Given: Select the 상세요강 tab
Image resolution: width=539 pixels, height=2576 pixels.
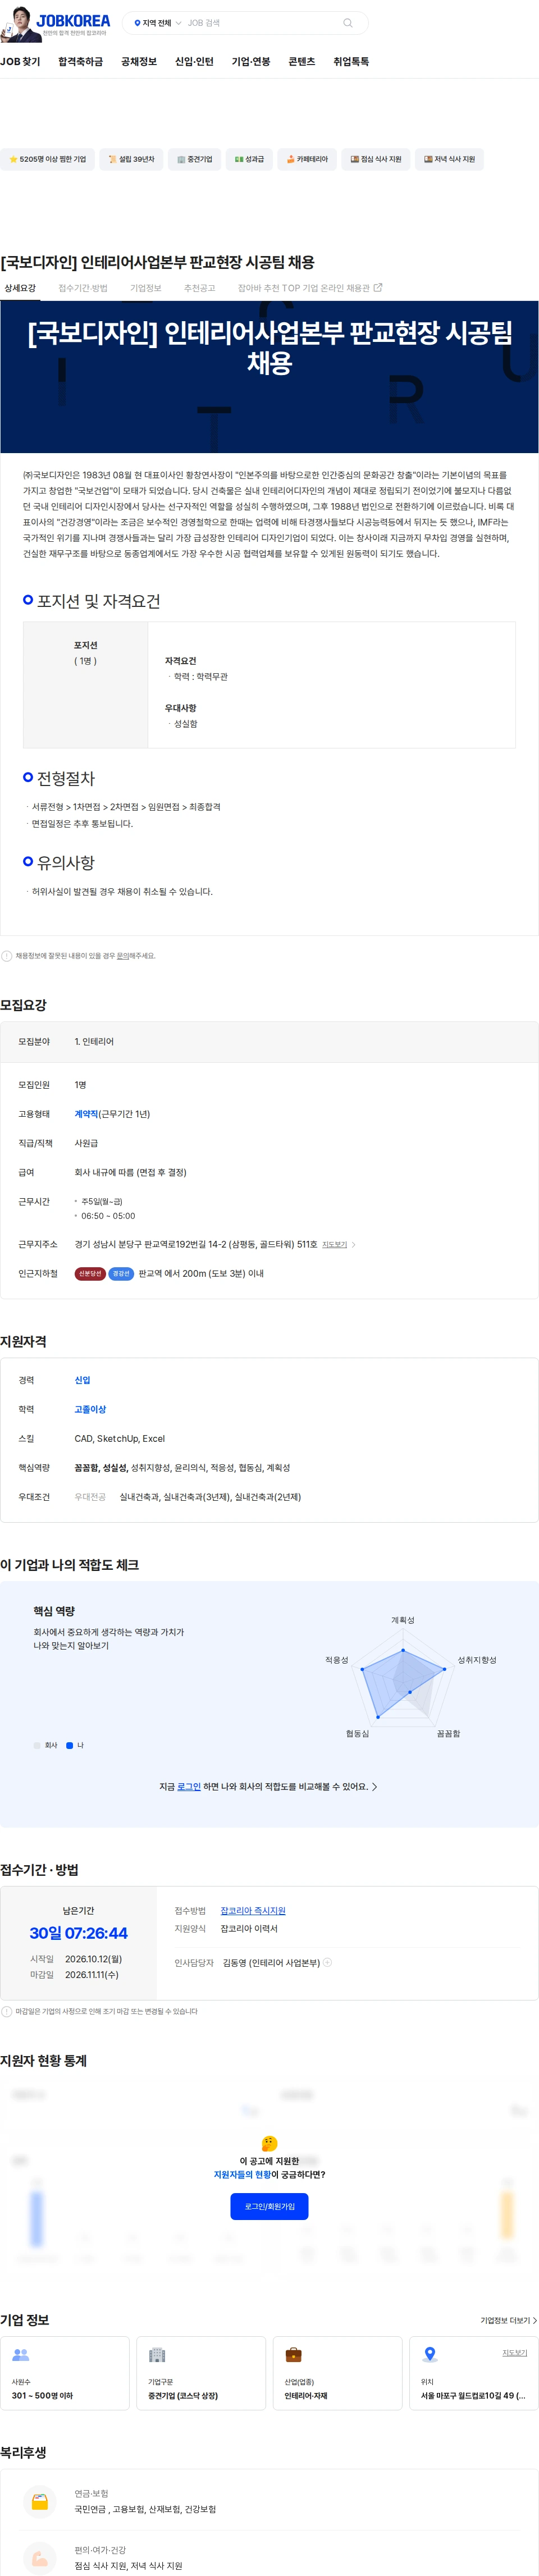Looking at the screenshot, I should point(20,288).
